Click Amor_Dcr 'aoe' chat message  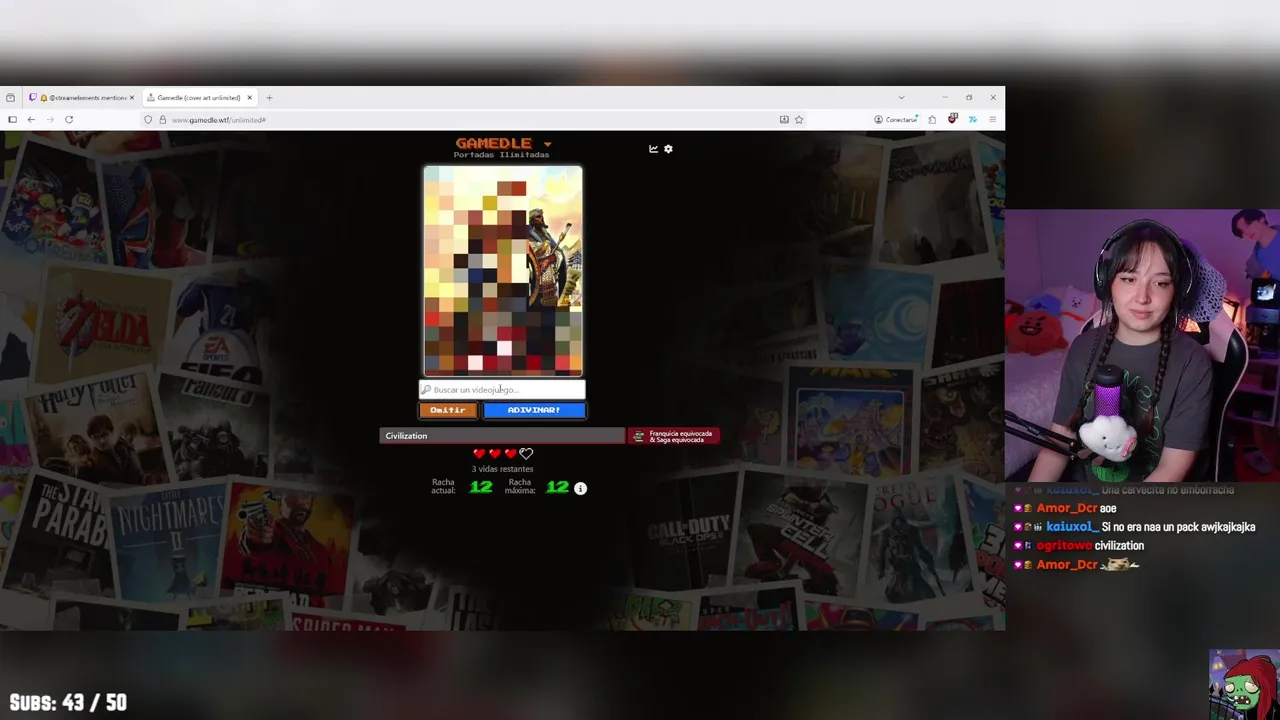(x=1108, y=509)
